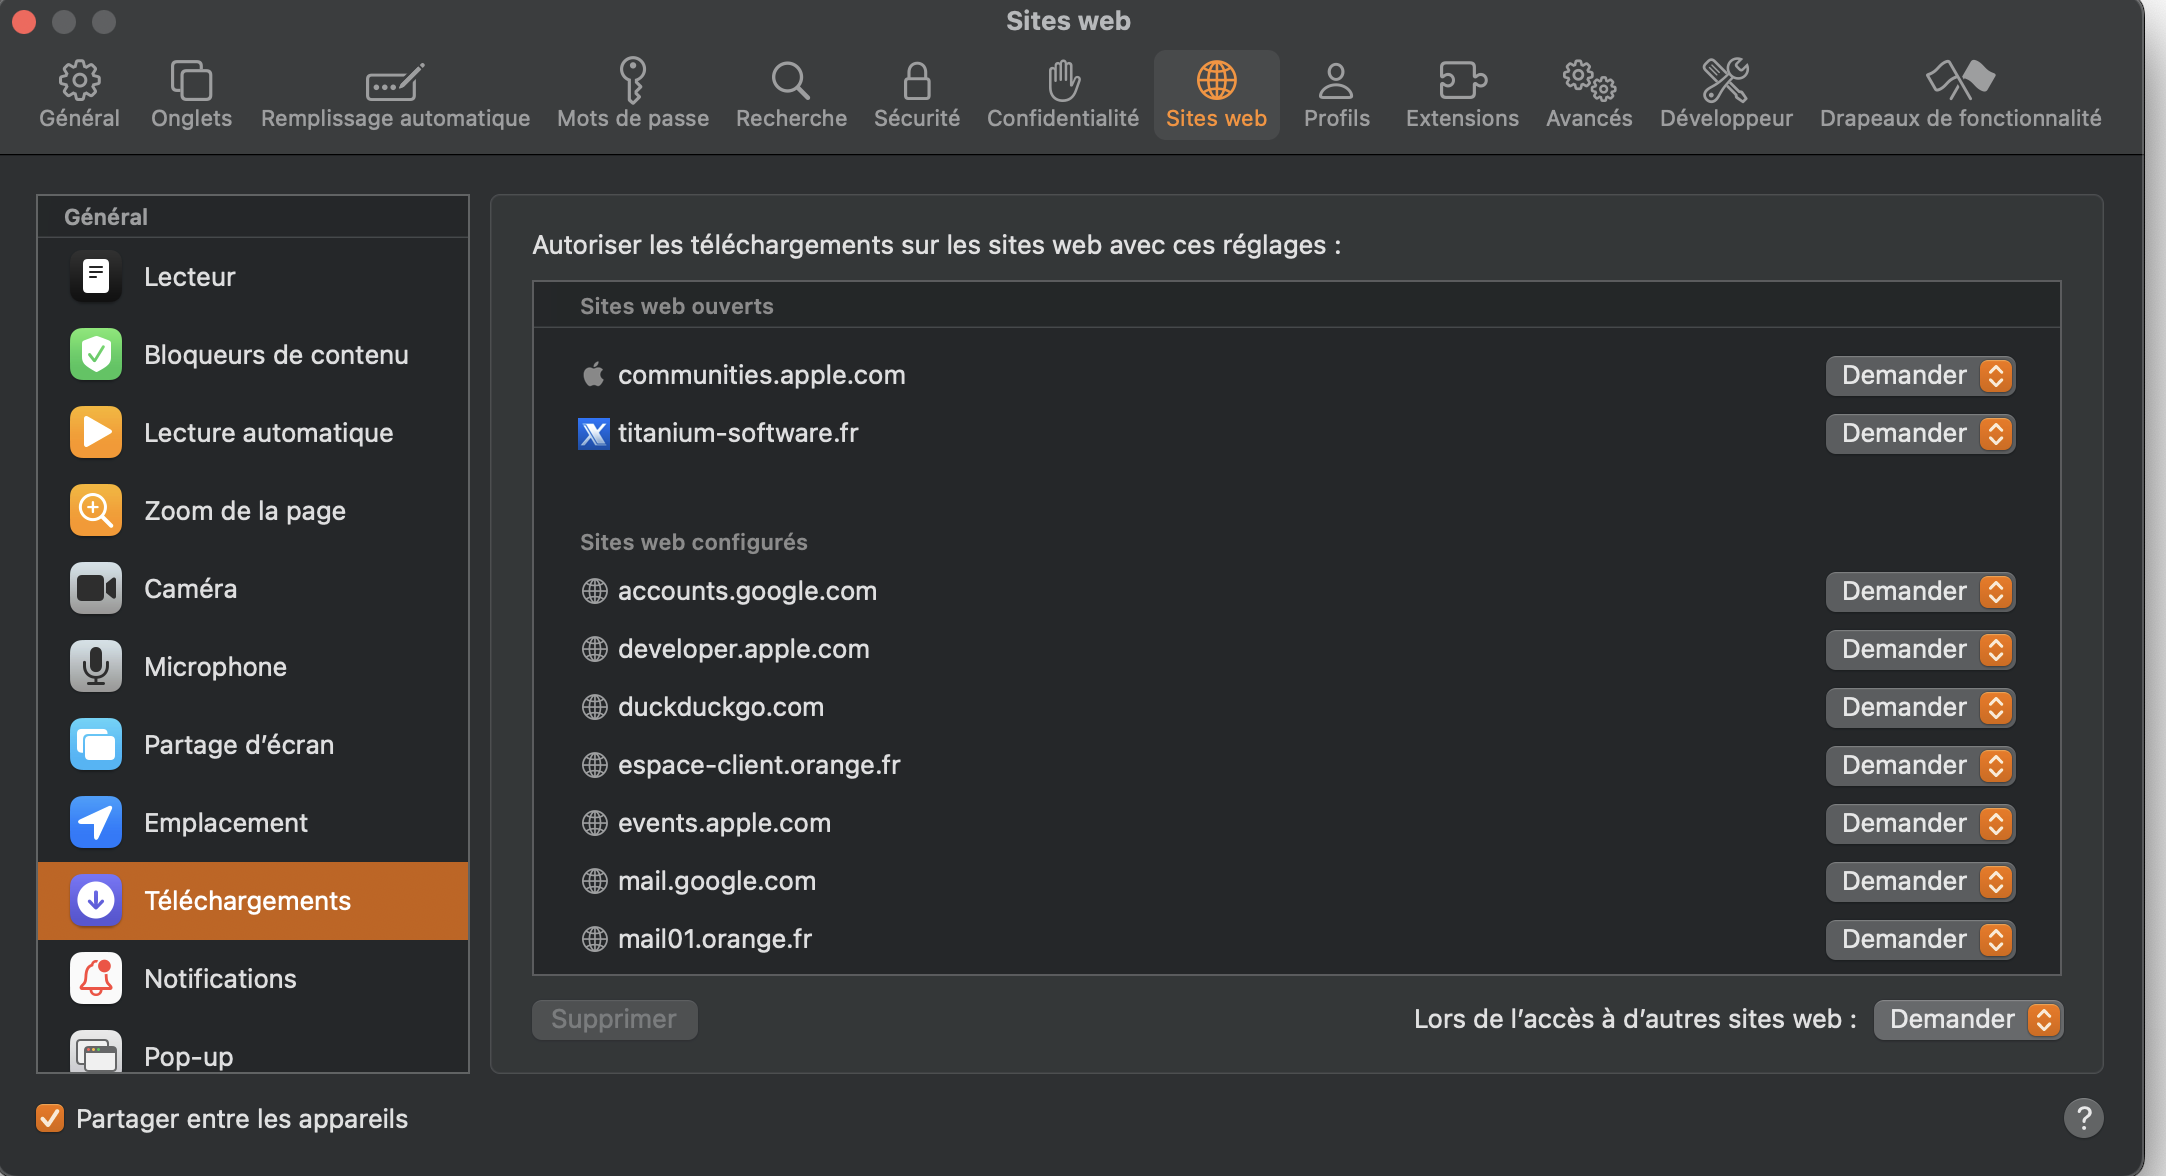Open the Extensions puzzle-piece icon
The width and height of the screenshot is (2166, 1176).
pyautogui.click(x=1461, y=81)
